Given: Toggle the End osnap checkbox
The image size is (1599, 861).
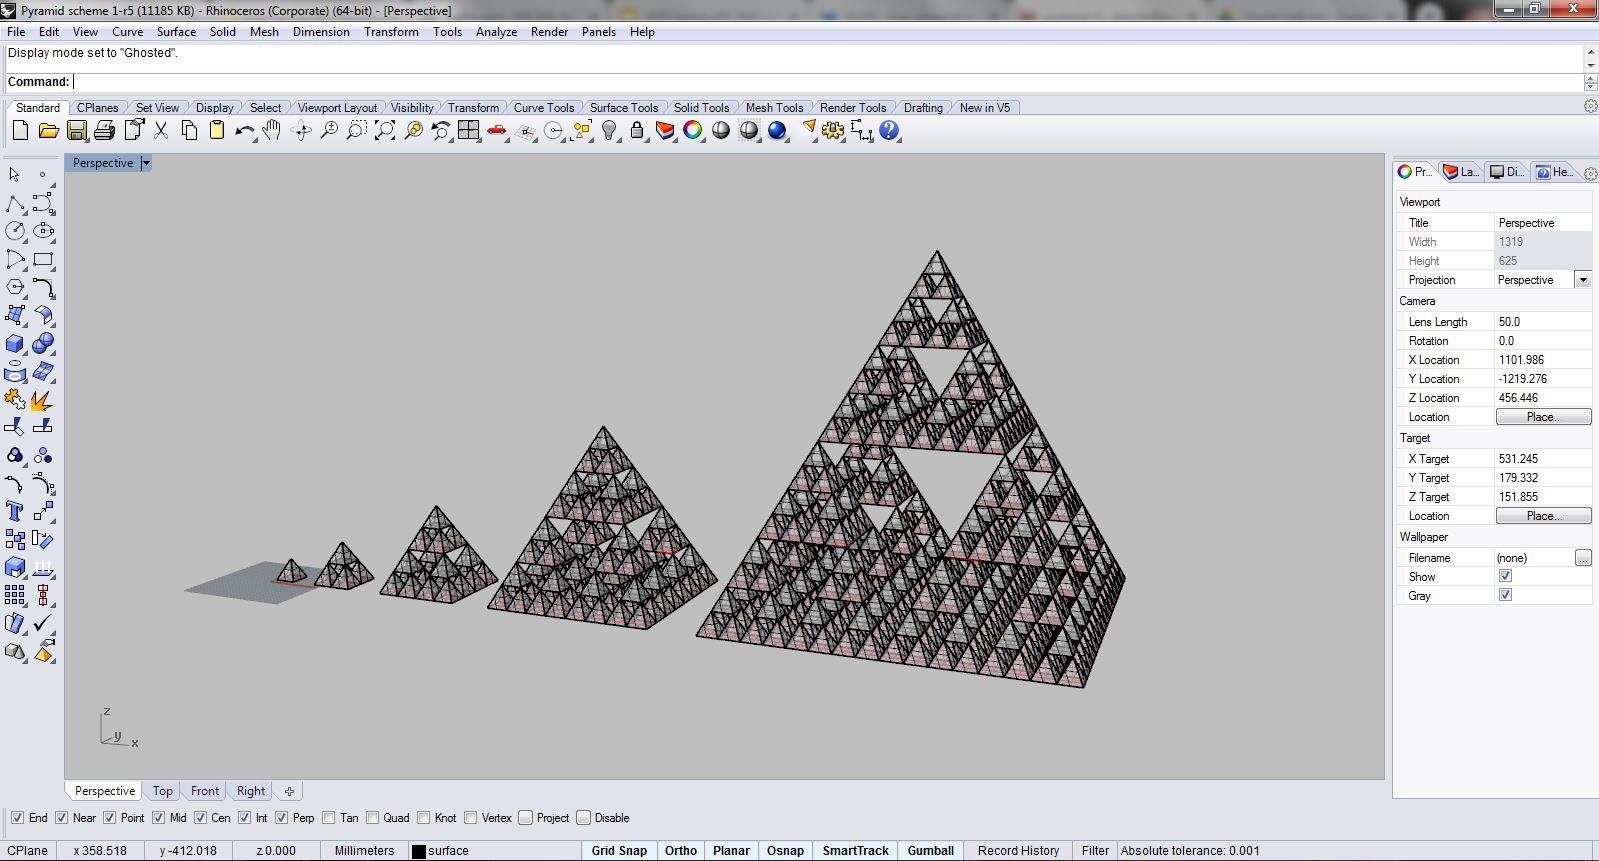Looking at the screenshot, I should (17, 818).
